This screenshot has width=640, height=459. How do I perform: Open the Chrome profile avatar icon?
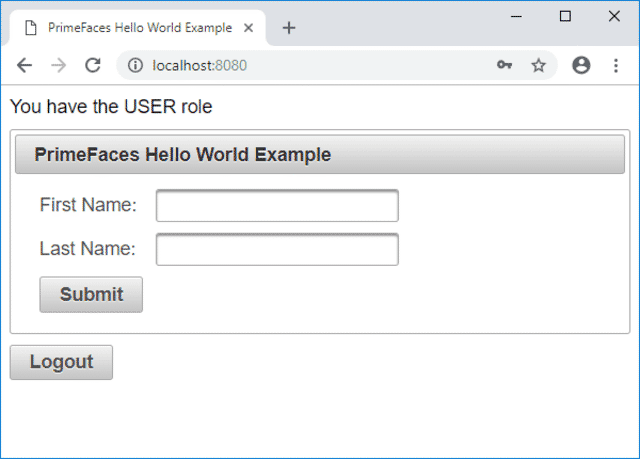[581, 65]
